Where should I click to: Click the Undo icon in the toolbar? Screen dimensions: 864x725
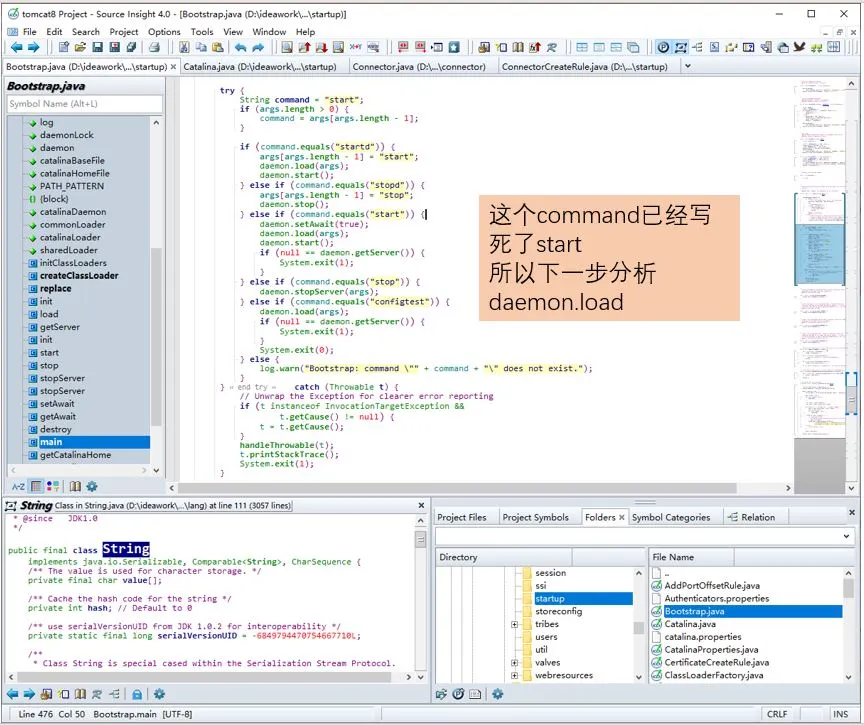point(243,47)
